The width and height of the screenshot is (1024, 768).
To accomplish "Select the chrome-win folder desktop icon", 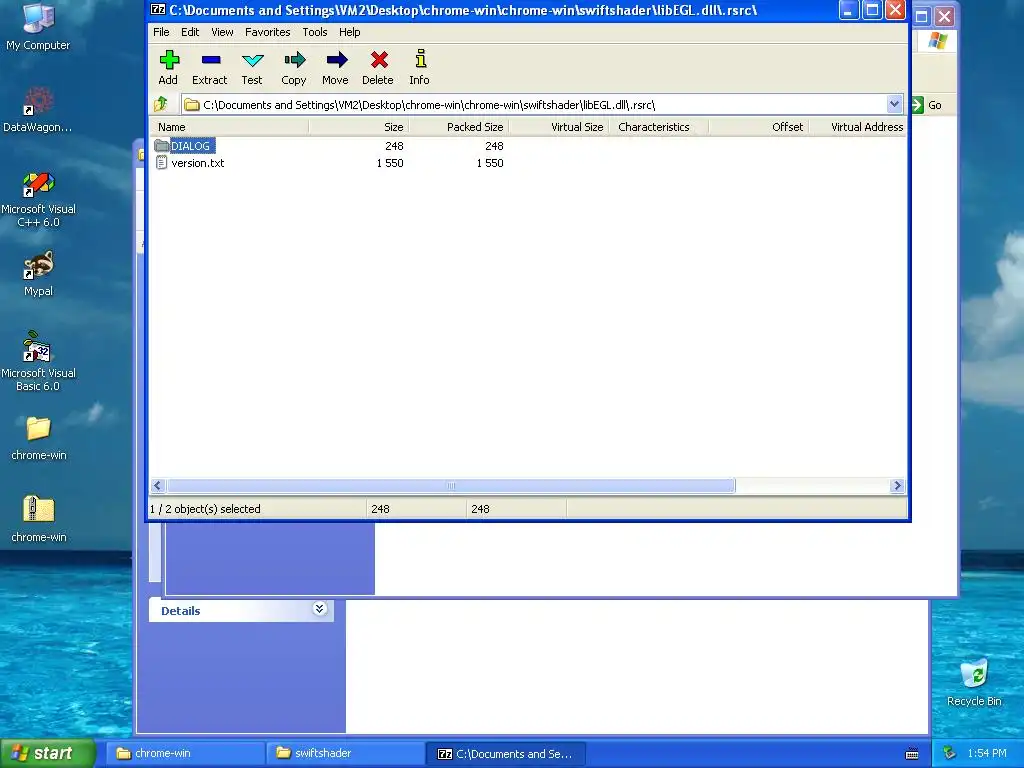I will pos(39,438).
